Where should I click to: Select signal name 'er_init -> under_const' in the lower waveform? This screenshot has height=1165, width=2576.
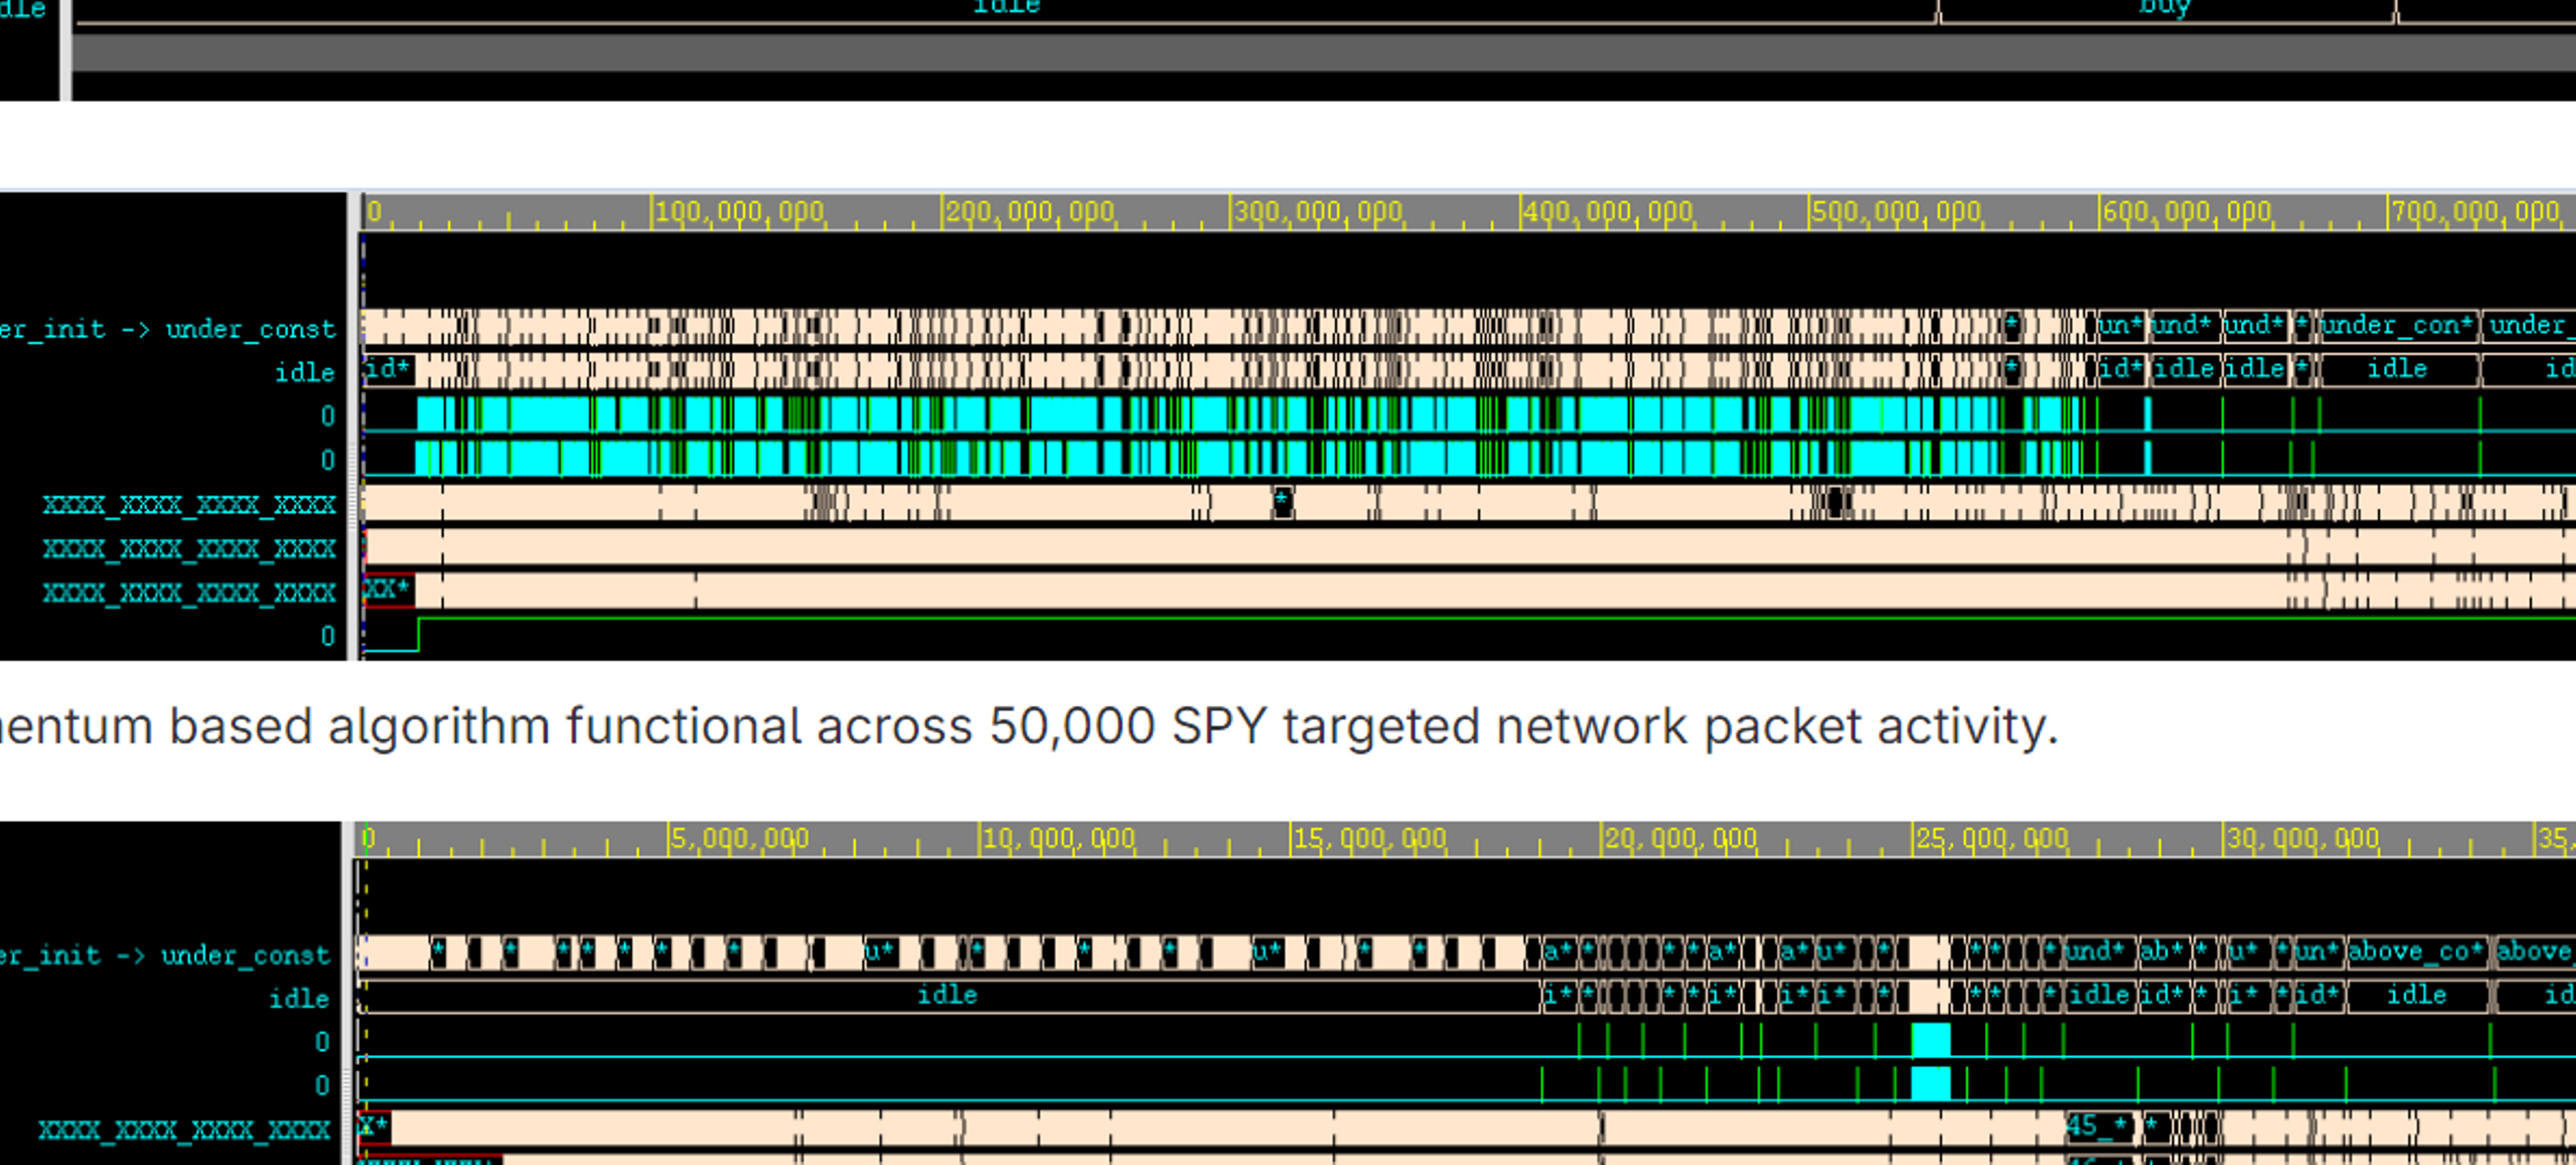165,955
